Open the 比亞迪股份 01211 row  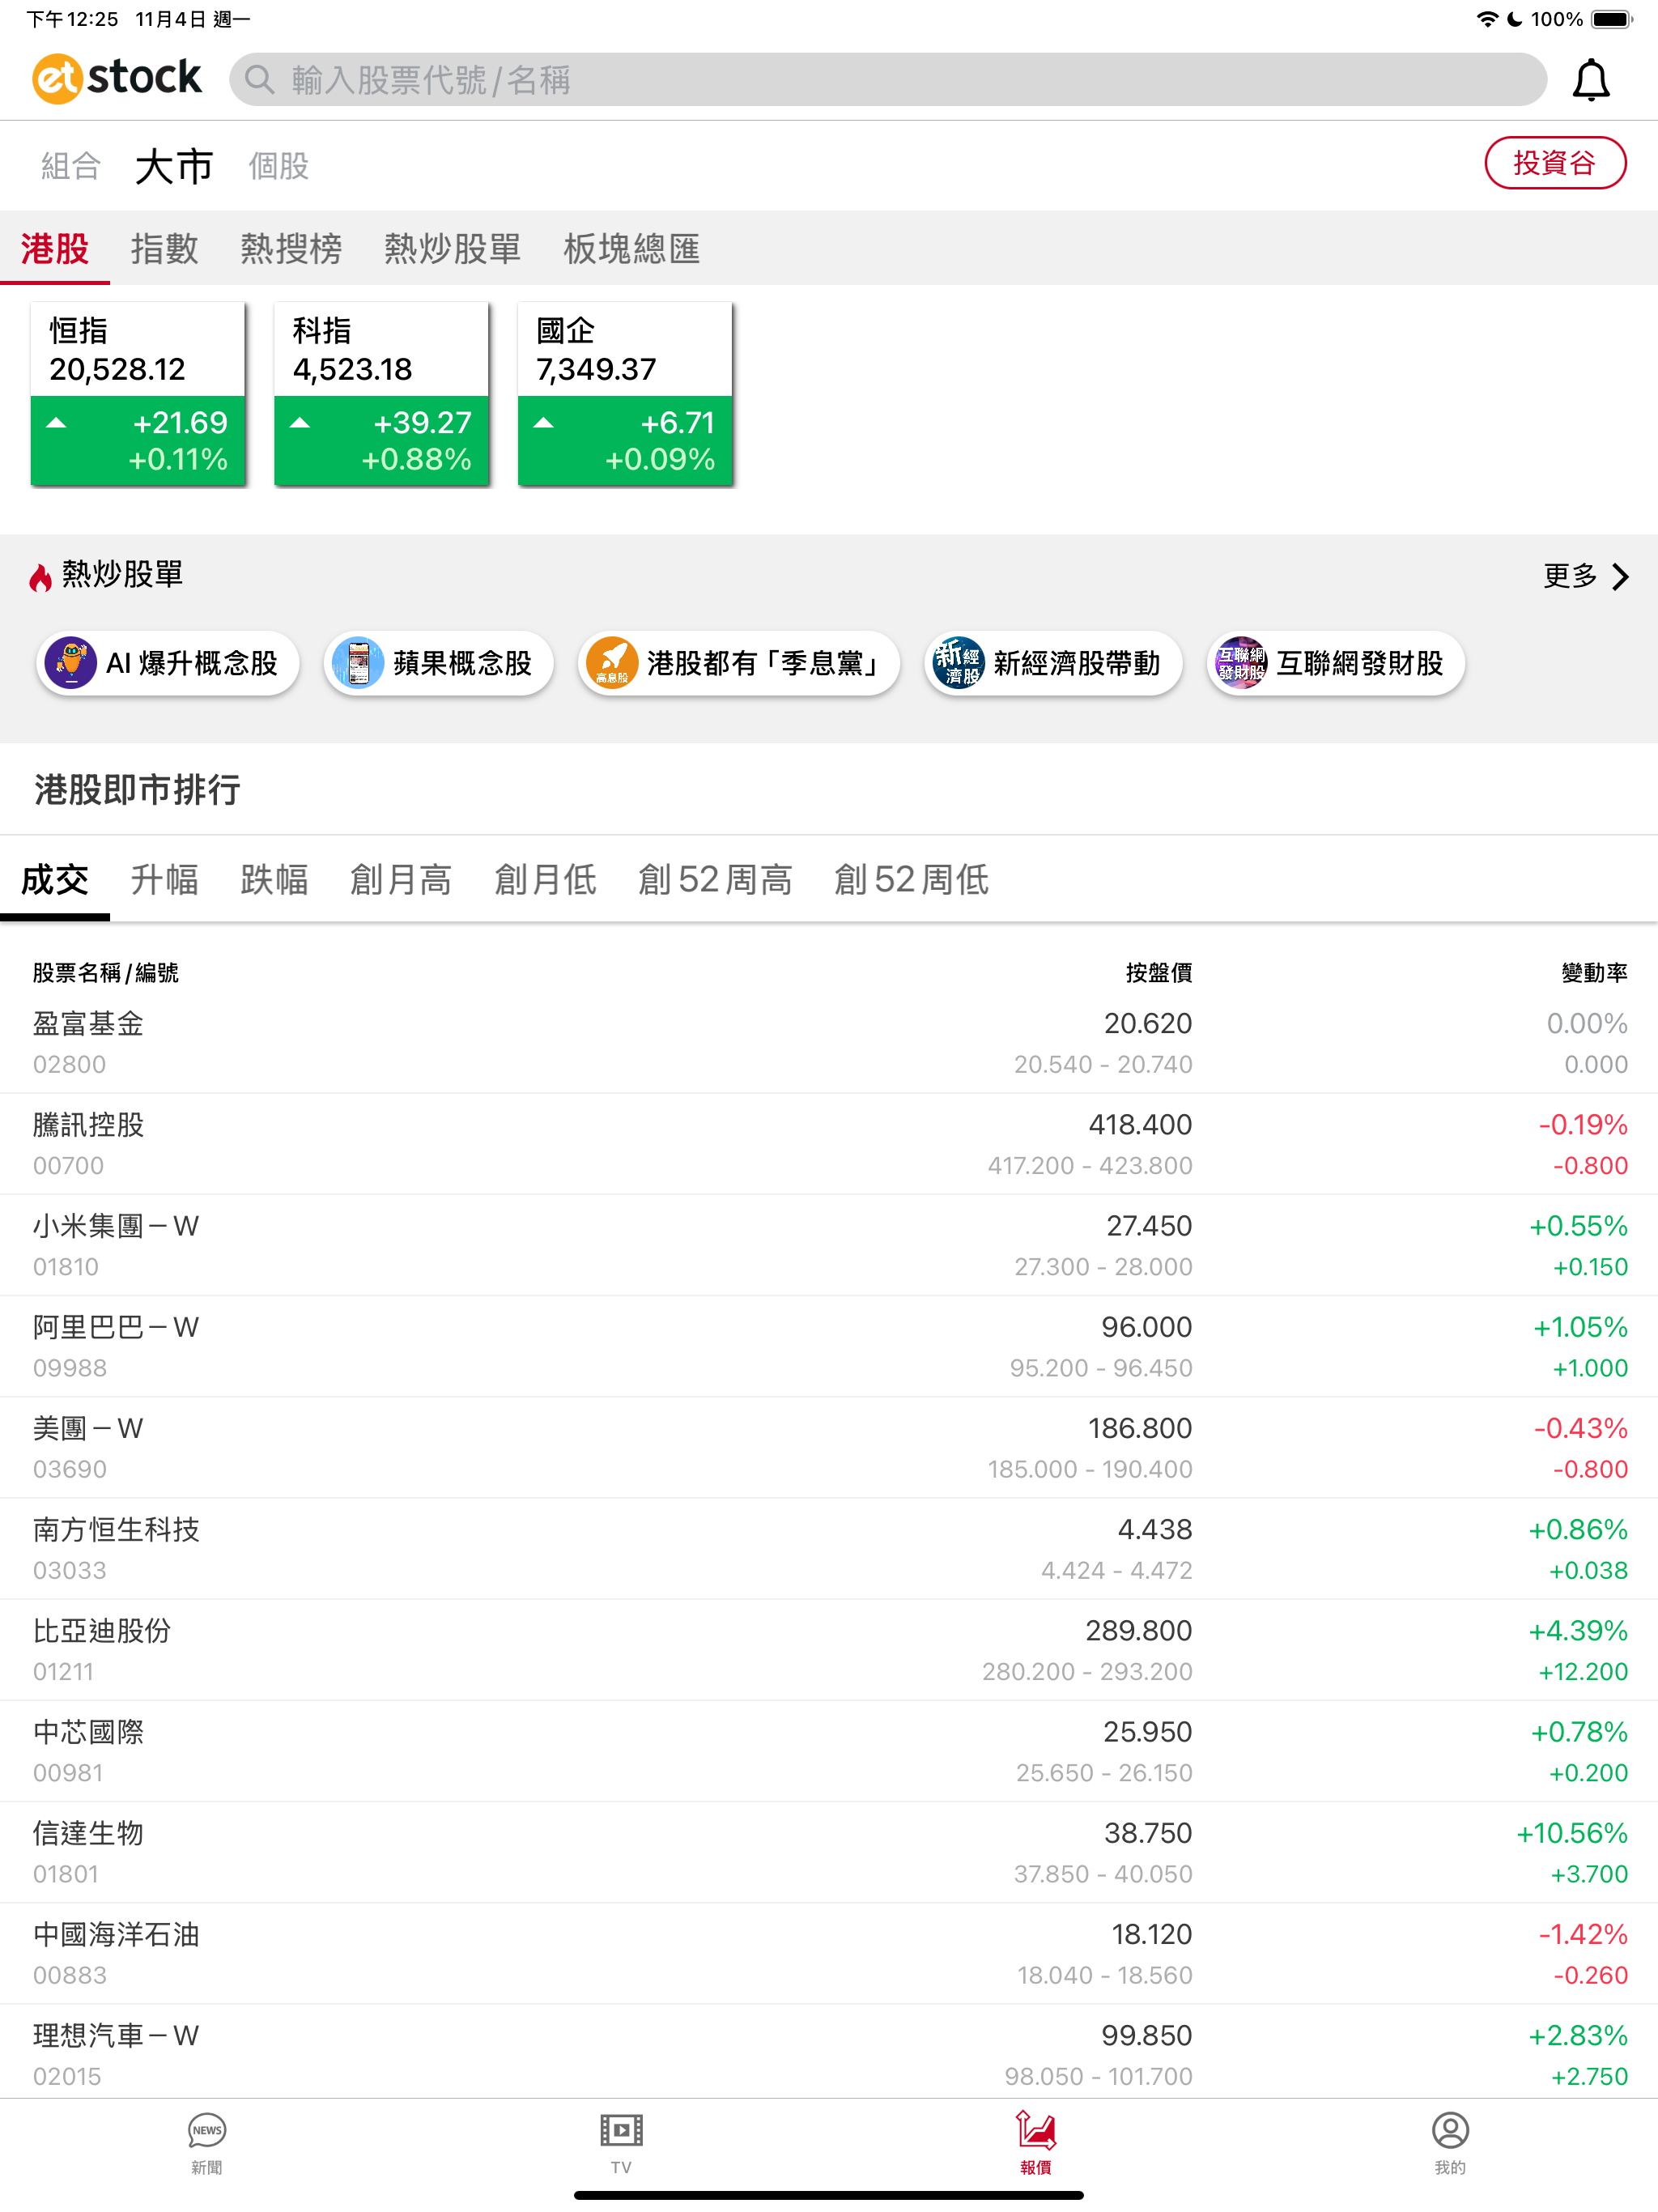click(829, 1650)
